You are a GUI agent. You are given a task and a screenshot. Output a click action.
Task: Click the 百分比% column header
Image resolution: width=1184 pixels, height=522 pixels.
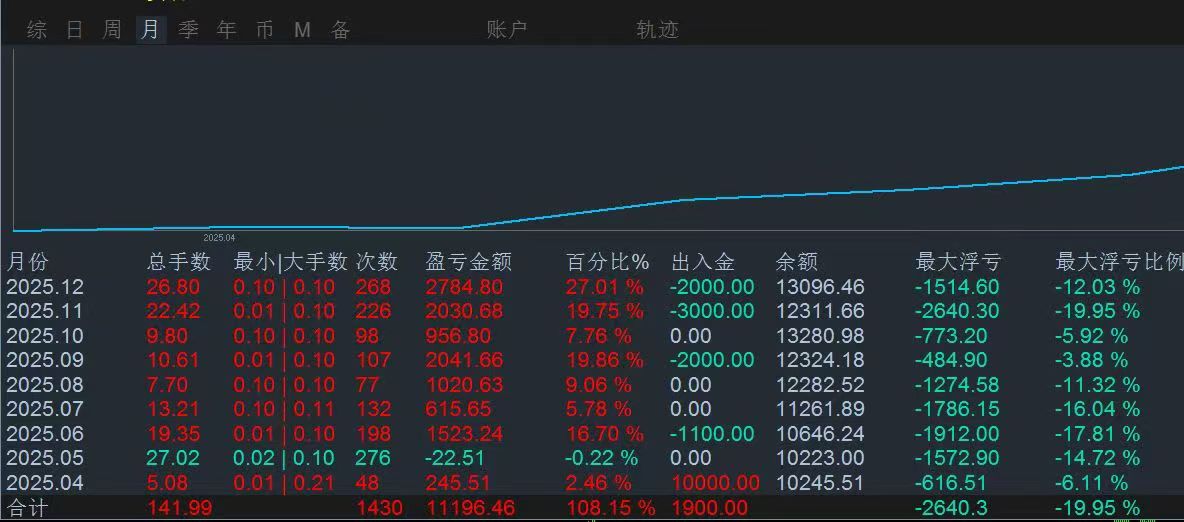[608, 262]
